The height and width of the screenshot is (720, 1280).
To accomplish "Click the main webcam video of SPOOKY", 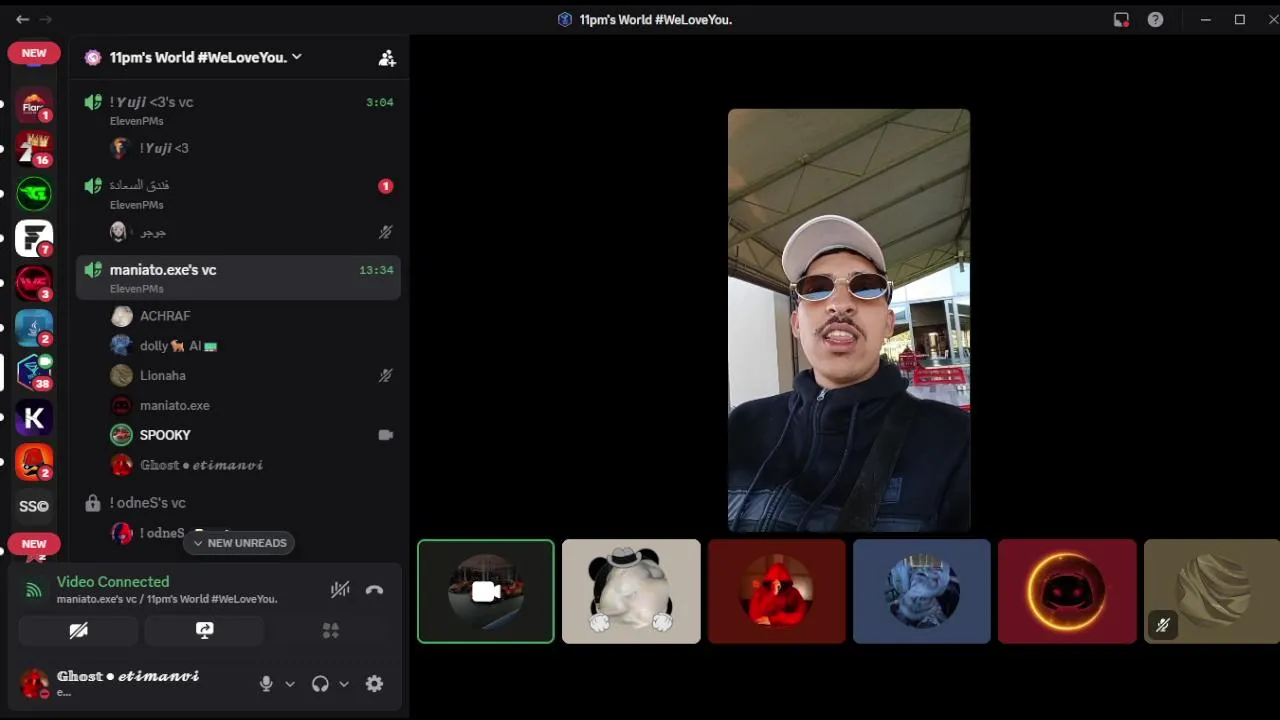I will (849, 320).
